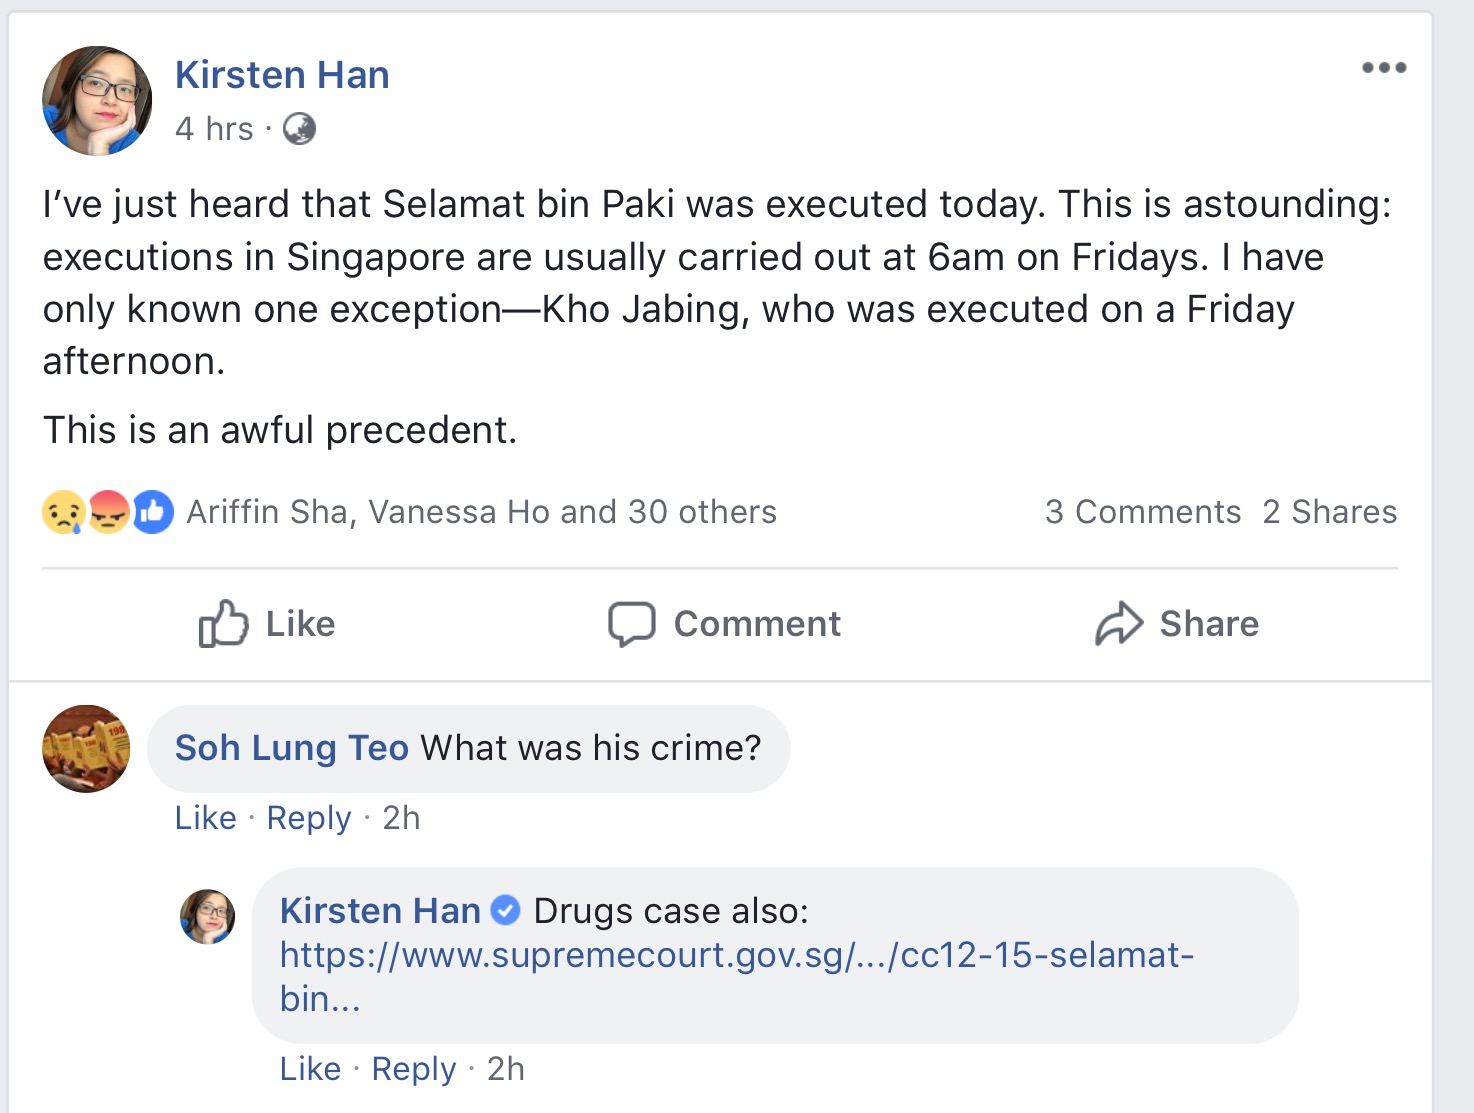This screenshot has width=1474, height=1113.
Task: Like the post with thumbs-up button
Action: click(x=266, y=624)
